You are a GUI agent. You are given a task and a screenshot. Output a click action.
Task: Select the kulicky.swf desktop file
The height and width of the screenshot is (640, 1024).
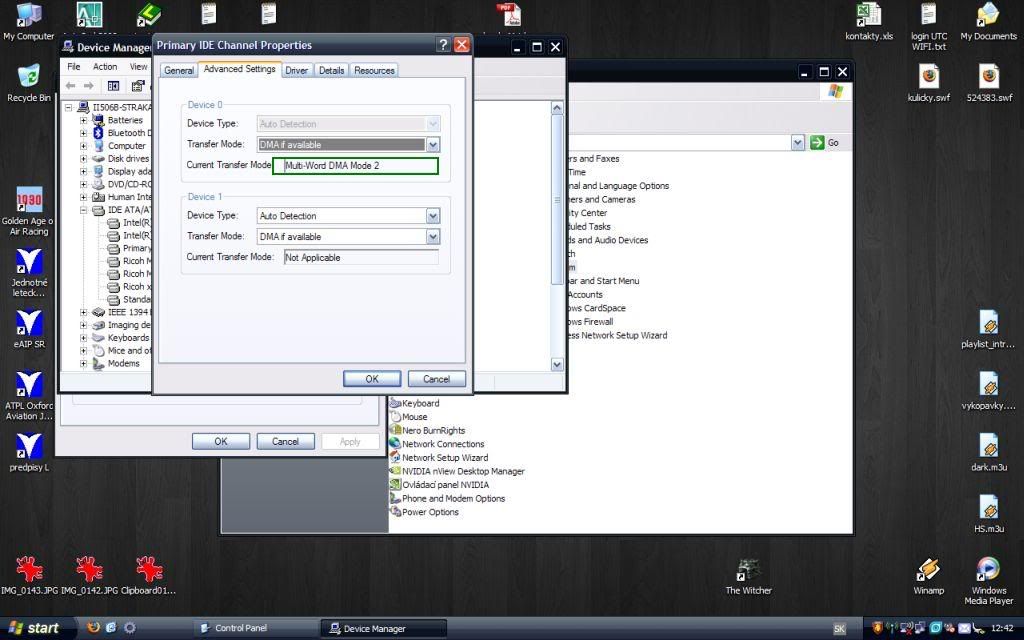point(929,84)
